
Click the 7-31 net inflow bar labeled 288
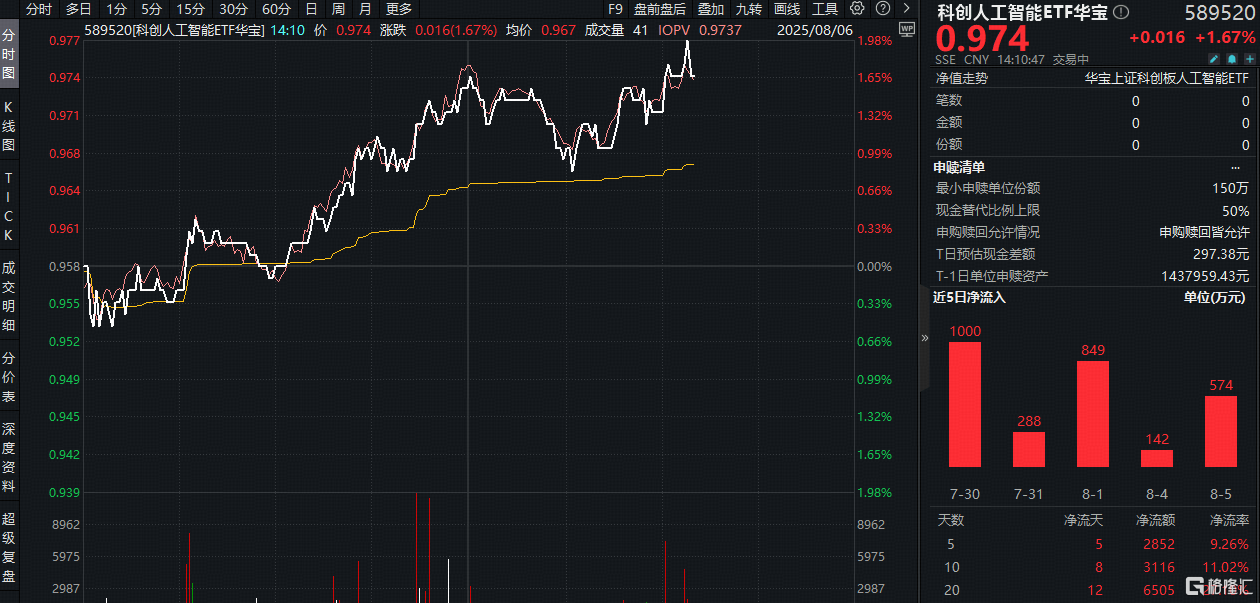tap(1029, 449)
